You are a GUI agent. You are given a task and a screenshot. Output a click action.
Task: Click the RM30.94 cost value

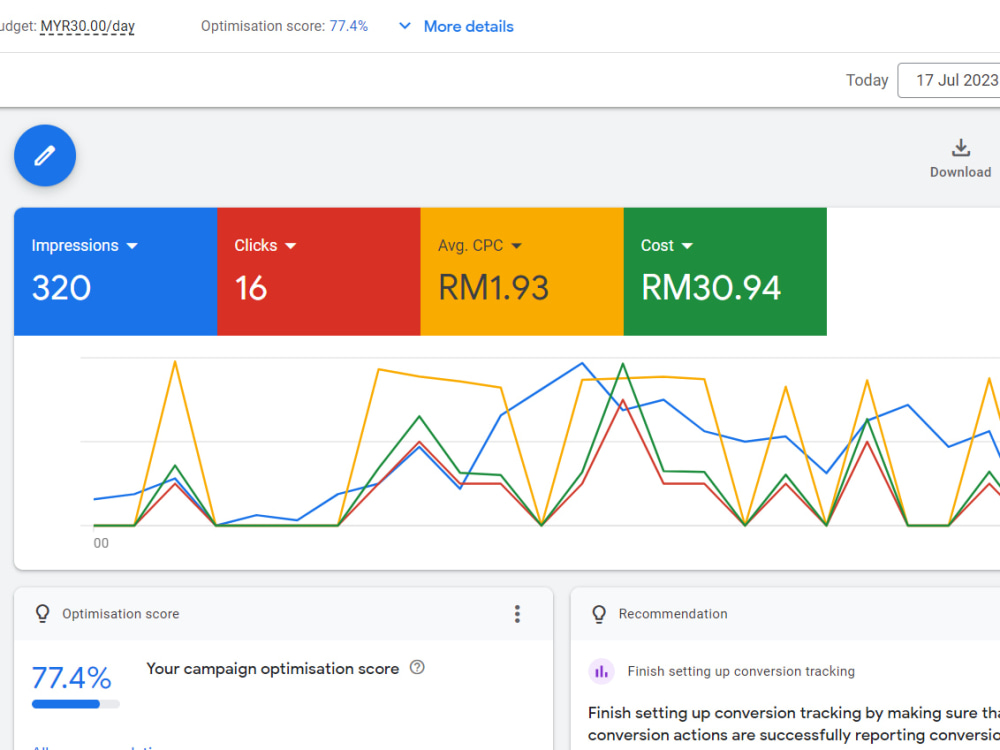coord(710,288)
